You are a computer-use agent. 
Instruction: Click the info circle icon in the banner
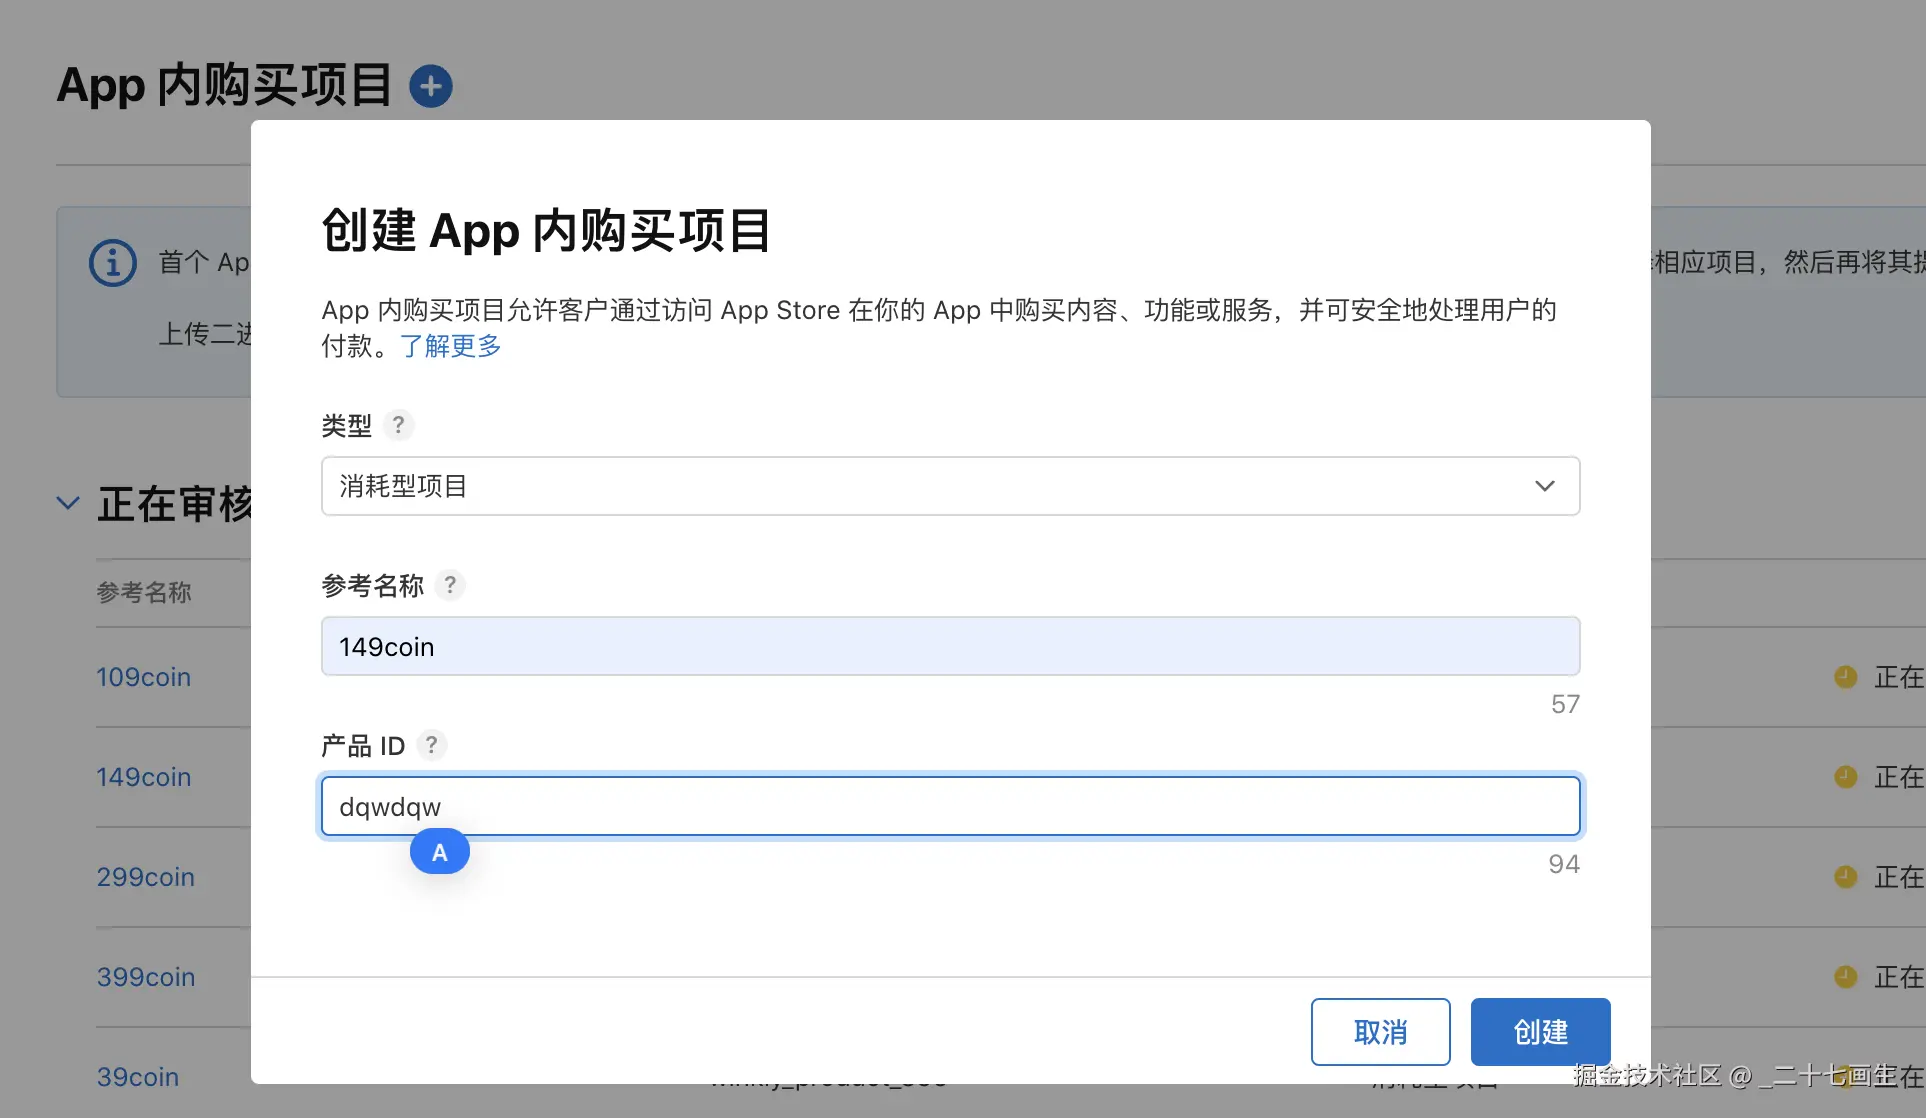click(x=113, y=263)
